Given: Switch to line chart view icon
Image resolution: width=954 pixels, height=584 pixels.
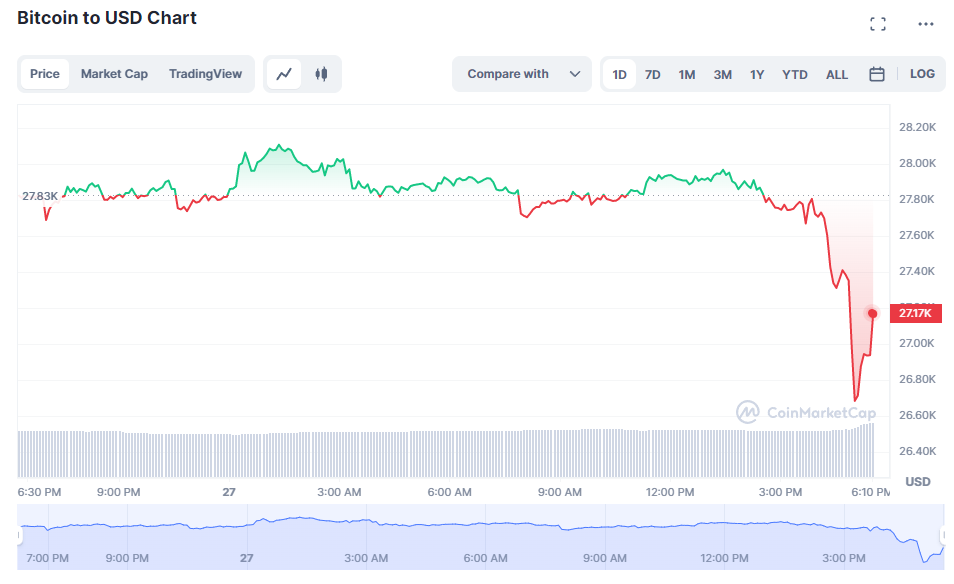Looking at the screenshot, I should point(285,74).
